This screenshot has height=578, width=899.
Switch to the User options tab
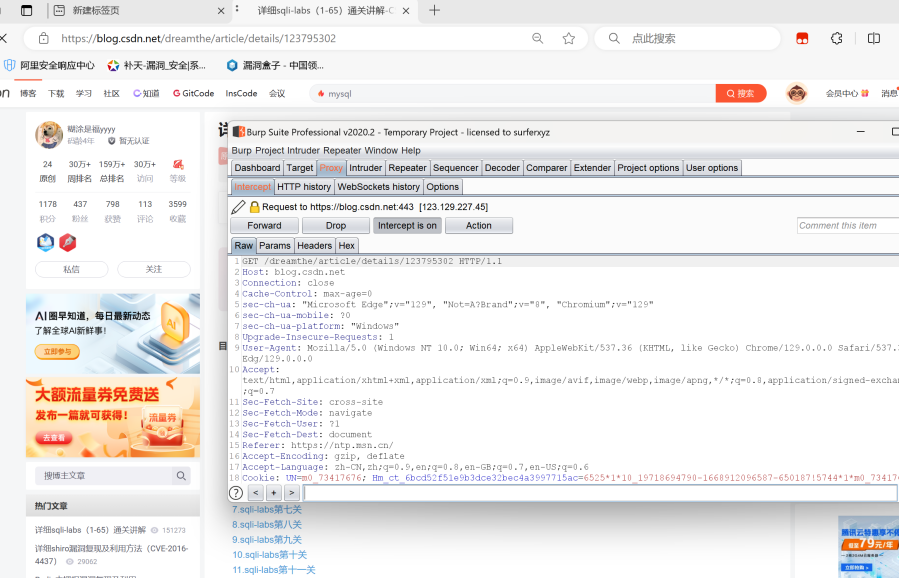[x=712, y=167]
